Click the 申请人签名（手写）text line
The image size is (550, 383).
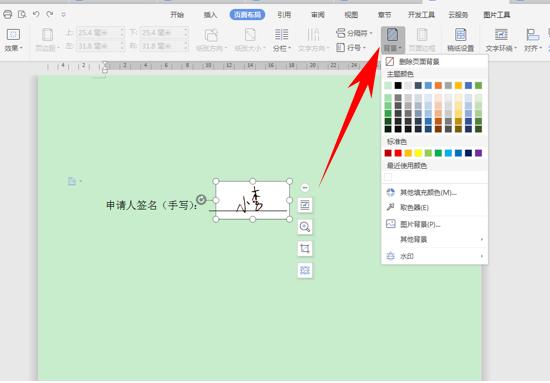[152, 205]
